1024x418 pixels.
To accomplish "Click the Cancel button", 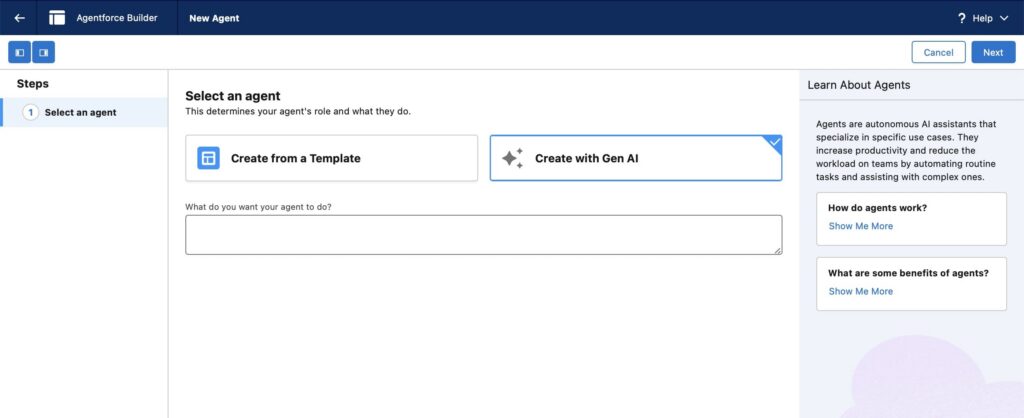I will coord(938,52).
